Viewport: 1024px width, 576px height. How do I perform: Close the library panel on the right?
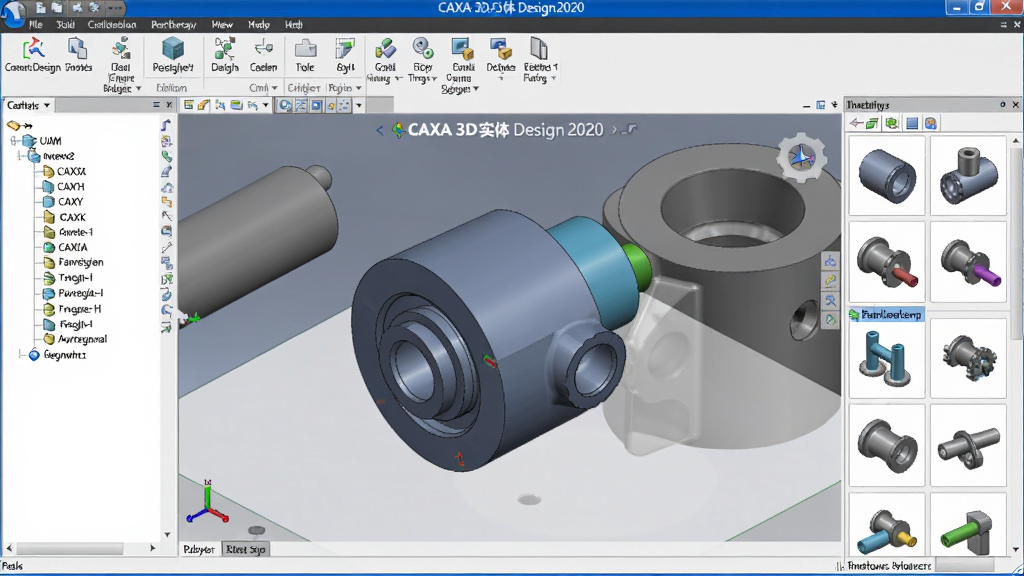[x=1016, y=104]
